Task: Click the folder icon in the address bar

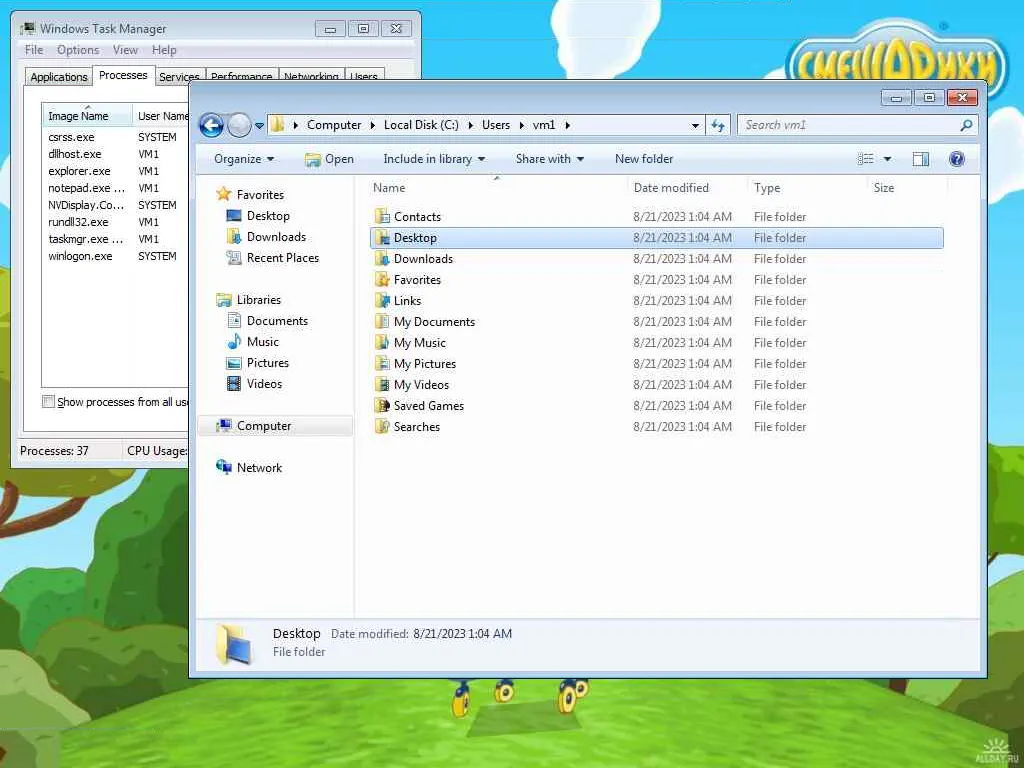Action: [278, 124]
